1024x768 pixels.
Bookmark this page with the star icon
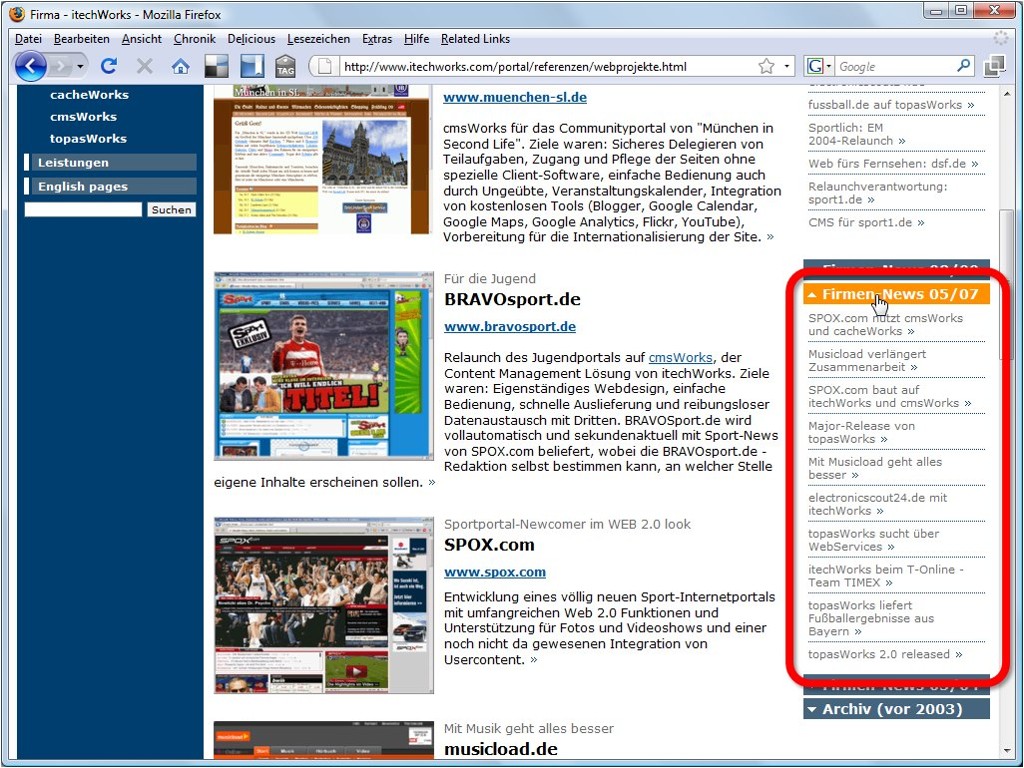[x=766, y=66]
